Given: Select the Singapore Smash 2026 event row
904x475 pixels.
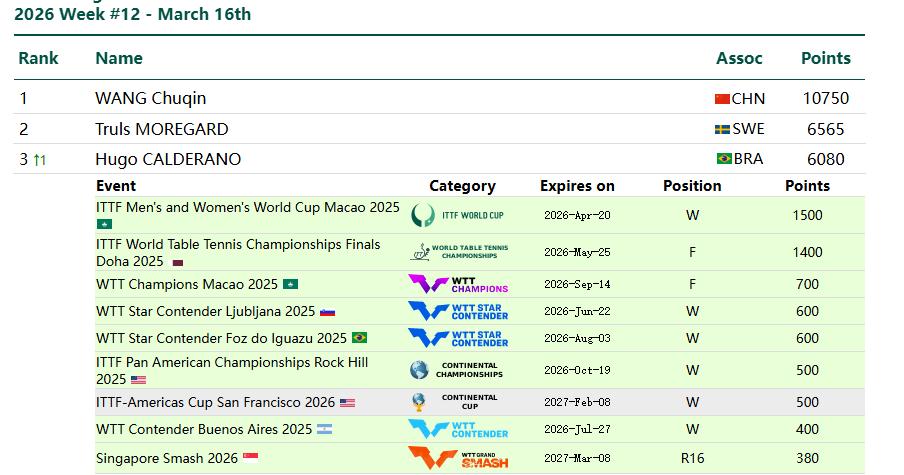Looking at the screenshot, I should pos(167,458).
